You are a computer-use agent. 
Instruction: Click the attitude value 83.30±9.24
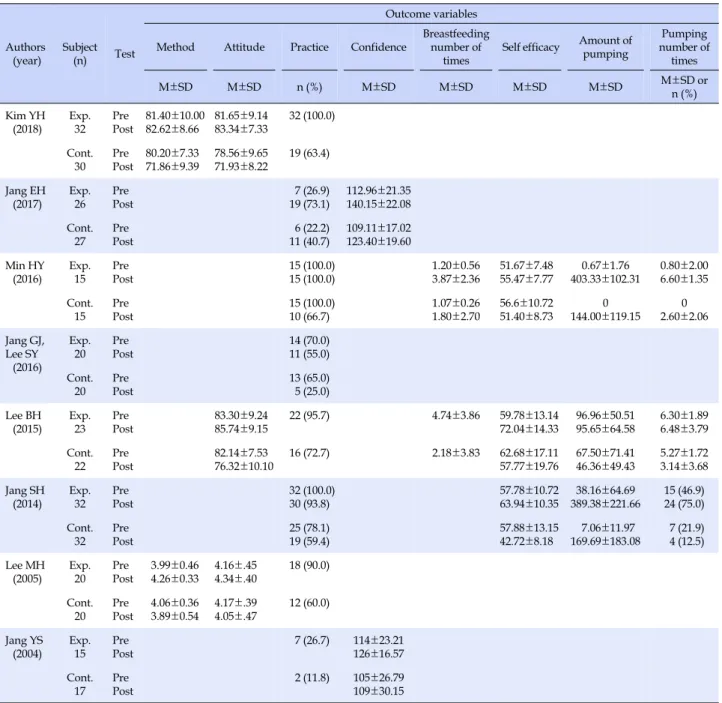click(x=241, y=416)
